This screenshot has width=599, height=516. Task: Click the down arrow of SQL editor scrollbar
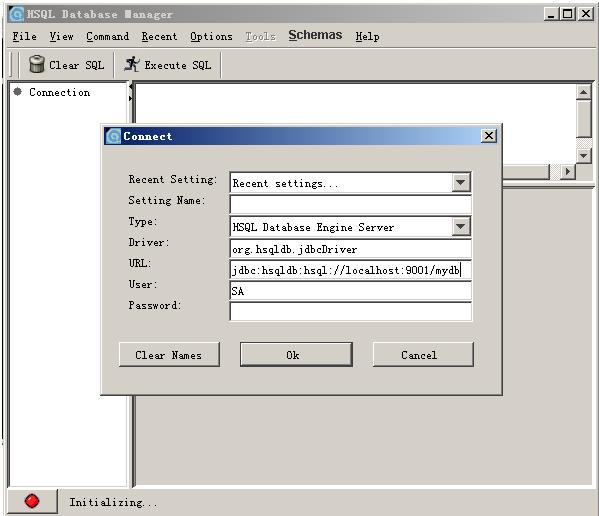(x=583, y=155)
